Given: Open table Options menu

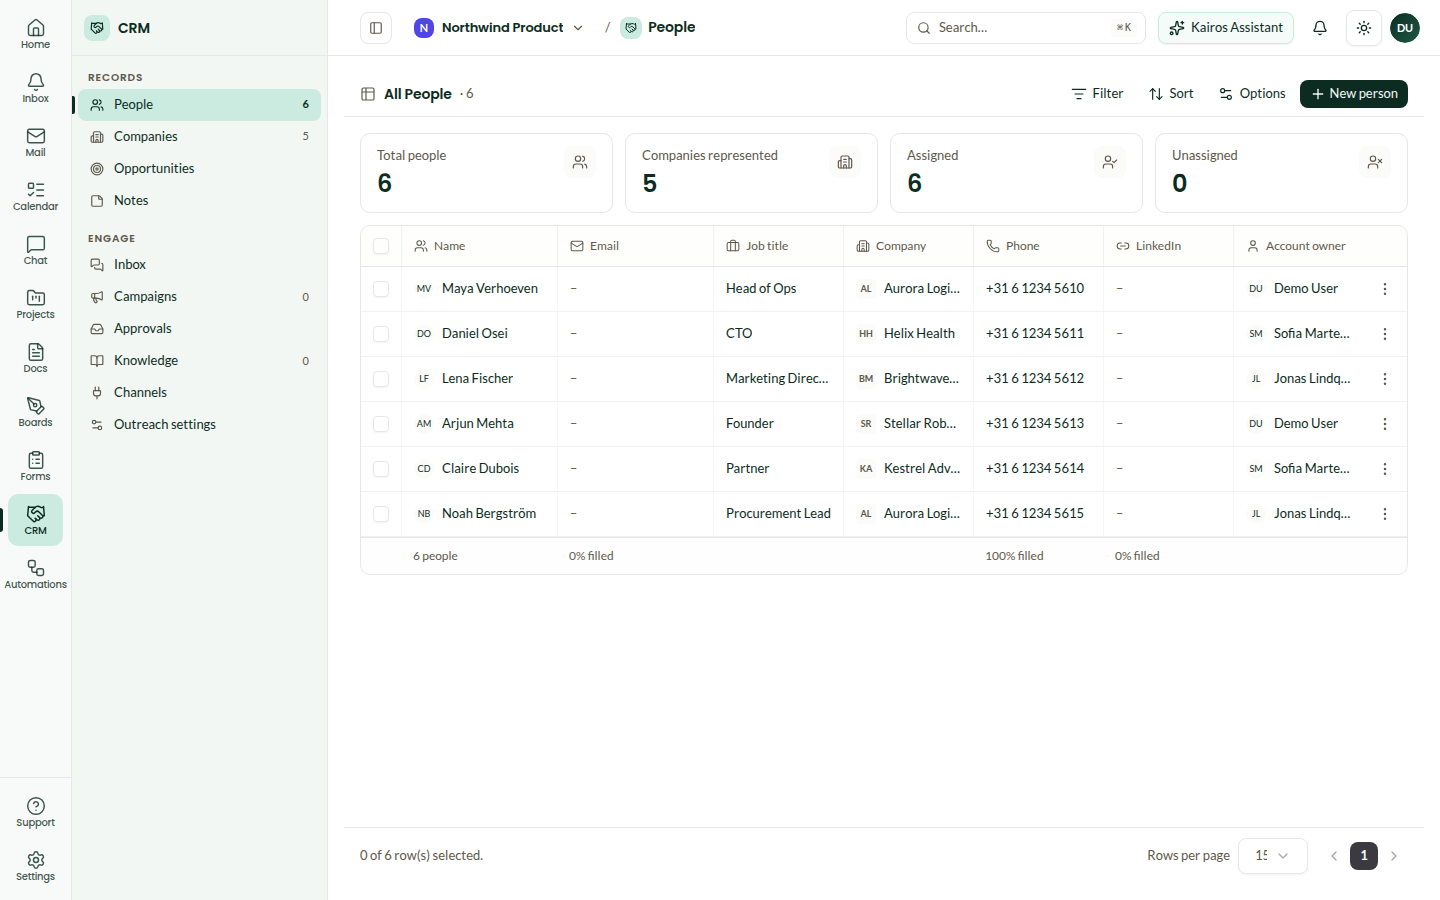Looking at the screenshot, I should 1252,94.
